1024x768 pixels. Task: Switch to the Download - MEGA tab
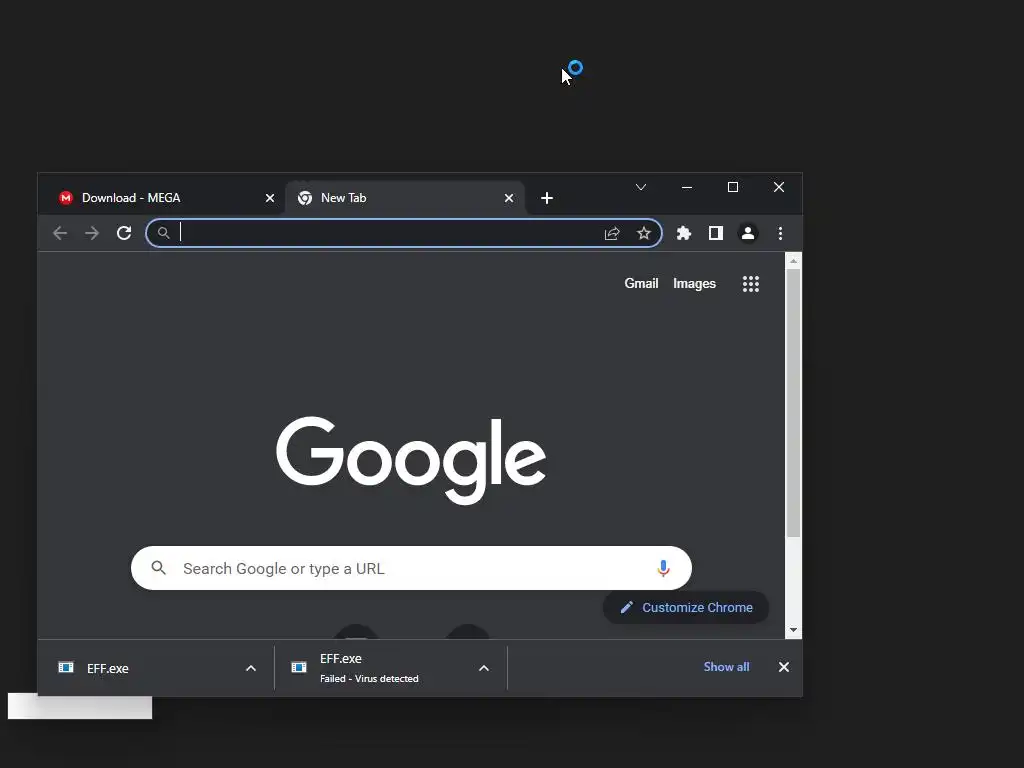coord(165,198)
